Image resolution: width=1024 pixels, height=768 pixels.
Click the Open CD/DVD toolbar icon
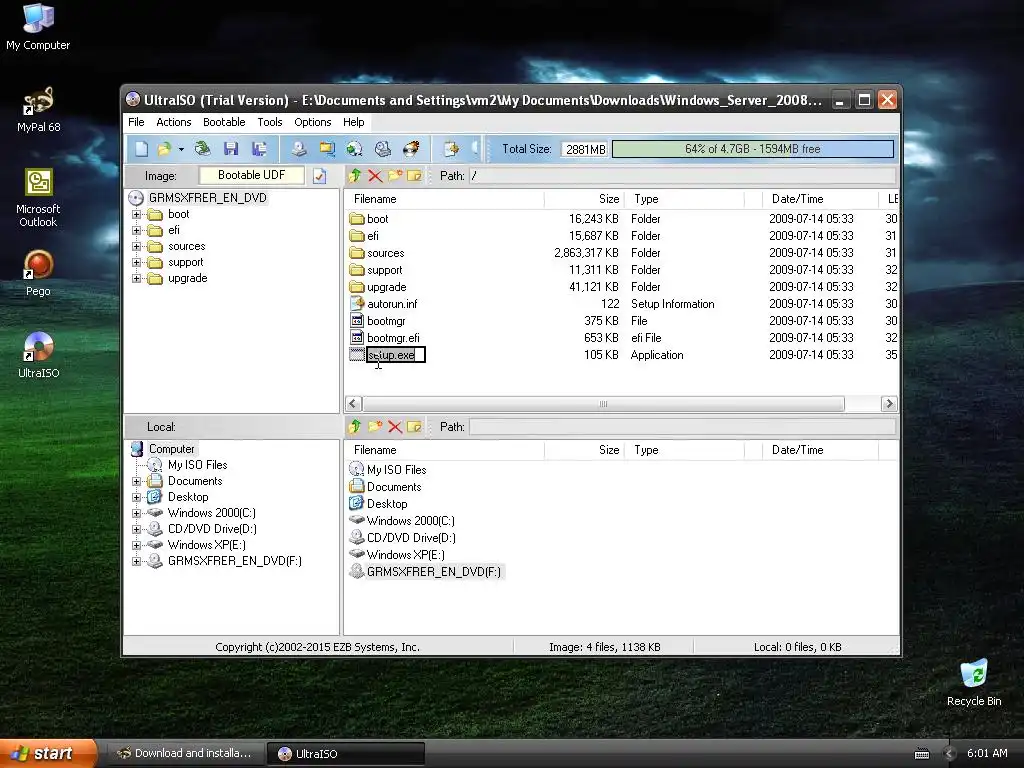[x=202, y=149]
